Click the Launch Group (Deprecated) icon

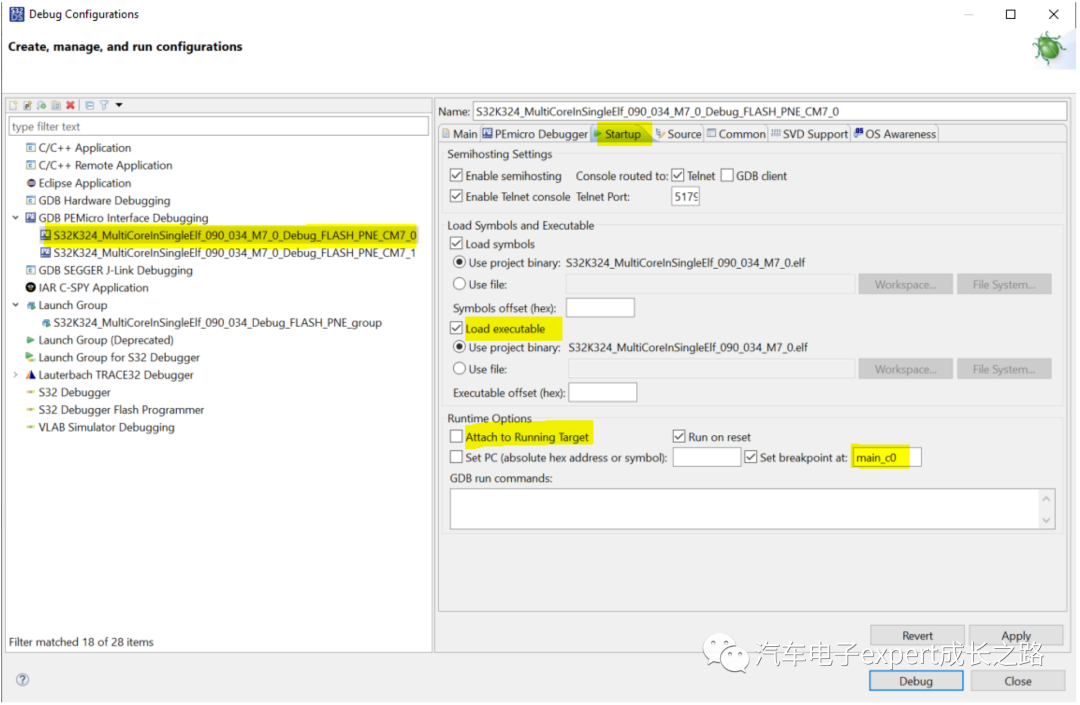[30, 340]
